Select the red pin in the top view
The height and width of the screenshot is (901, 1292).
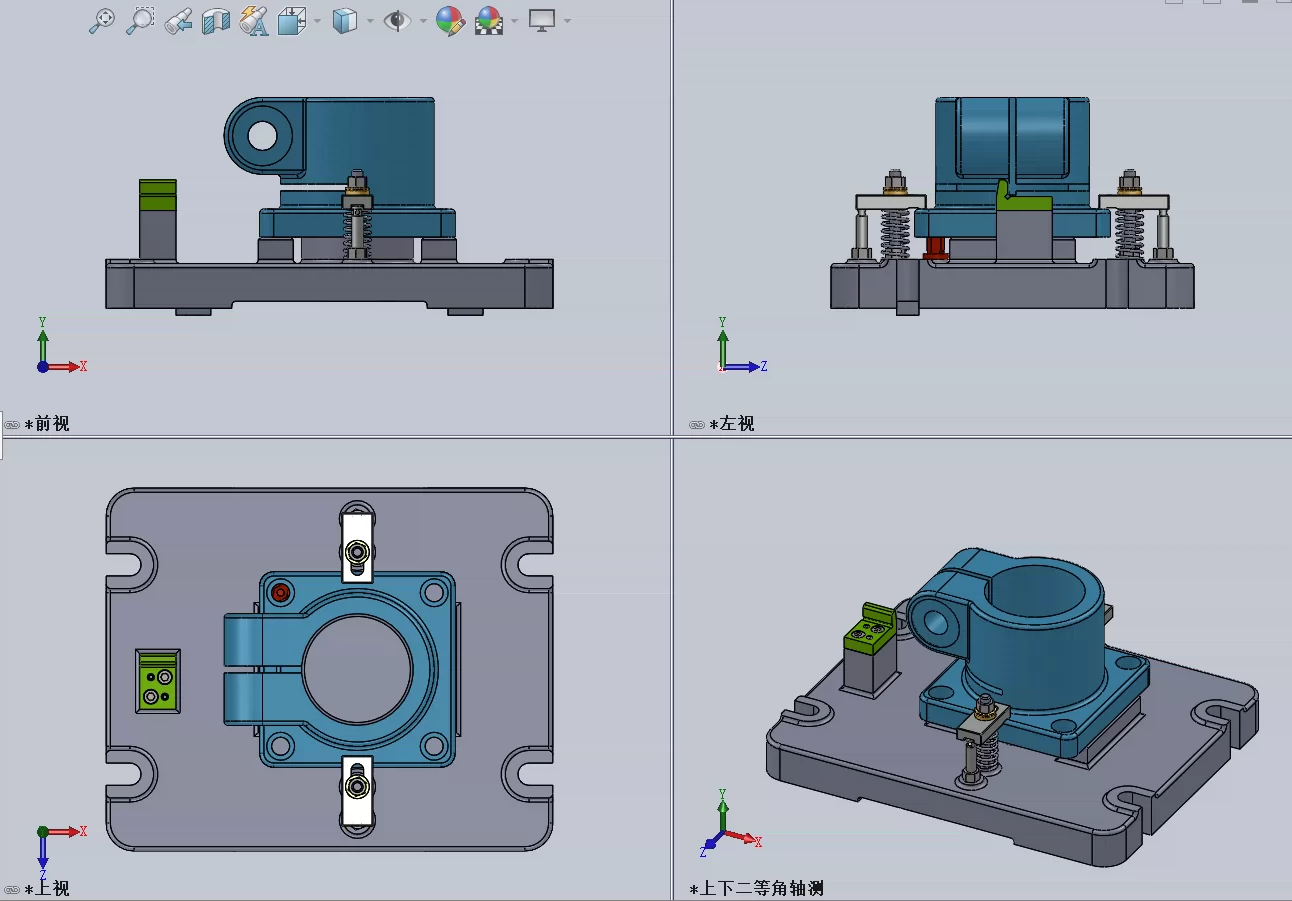[281, 593]
